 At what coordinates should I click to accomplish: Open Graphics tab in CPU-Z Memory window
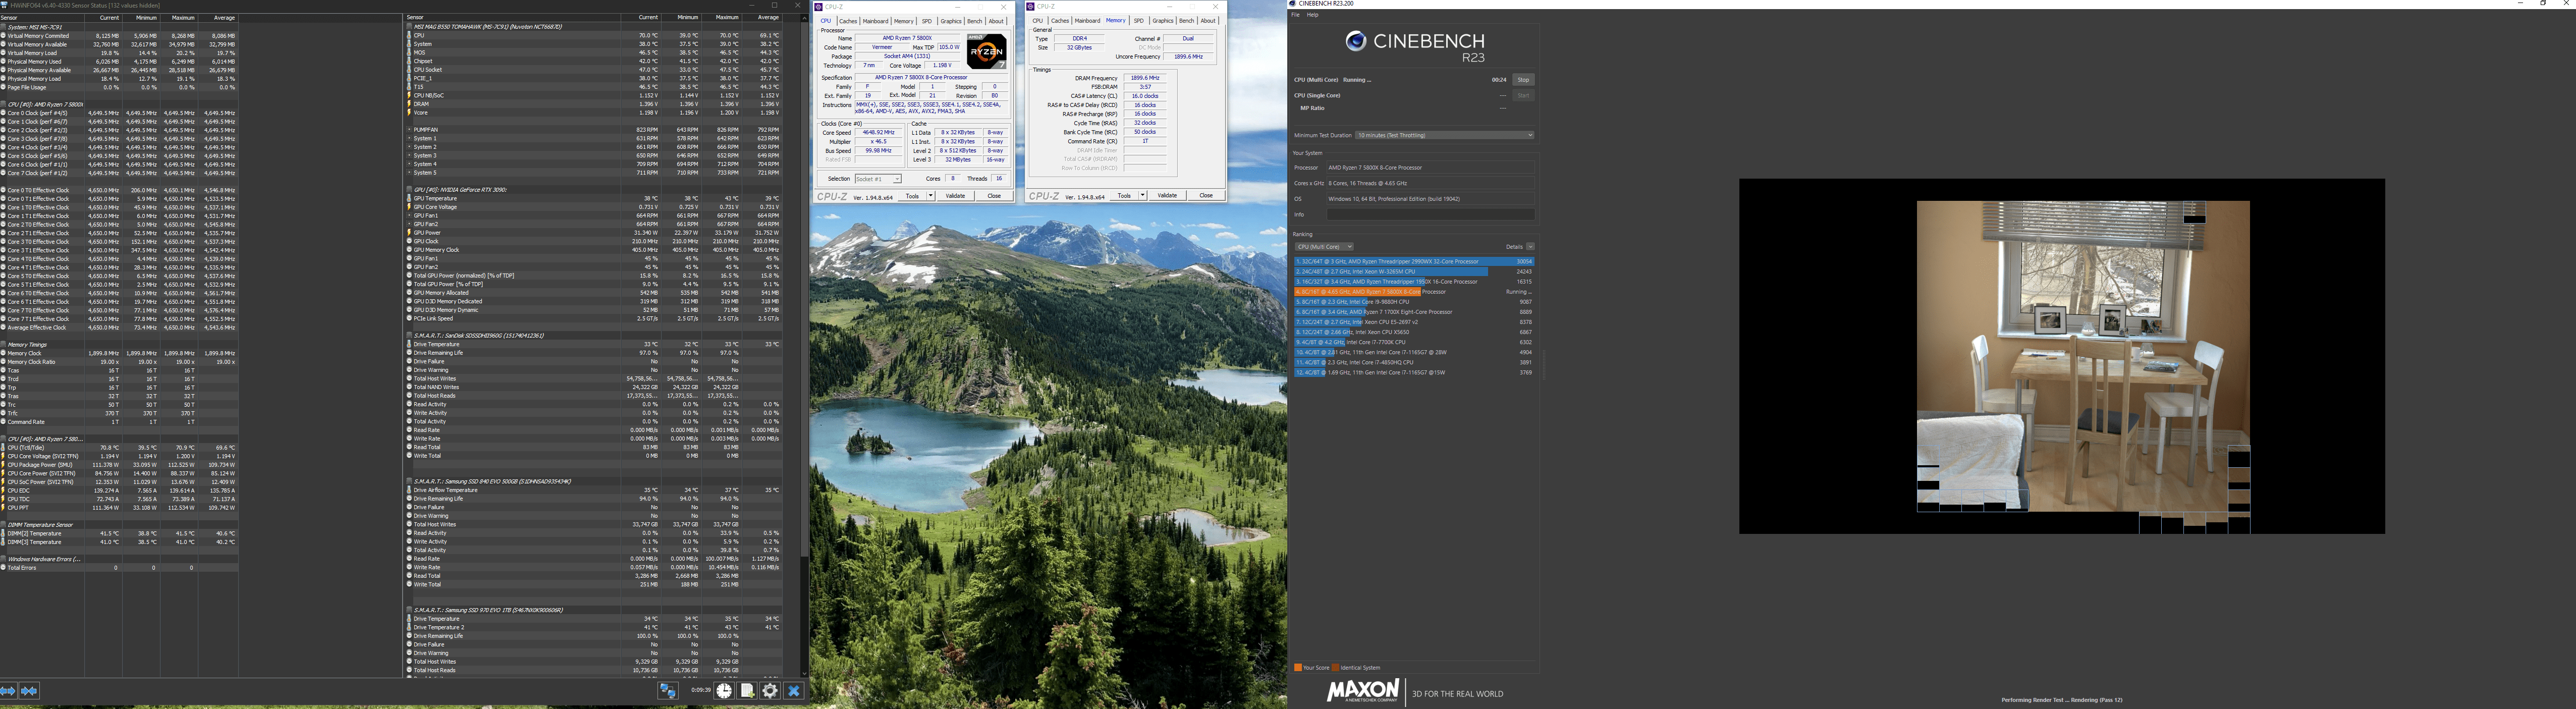tap(1162, 21)
